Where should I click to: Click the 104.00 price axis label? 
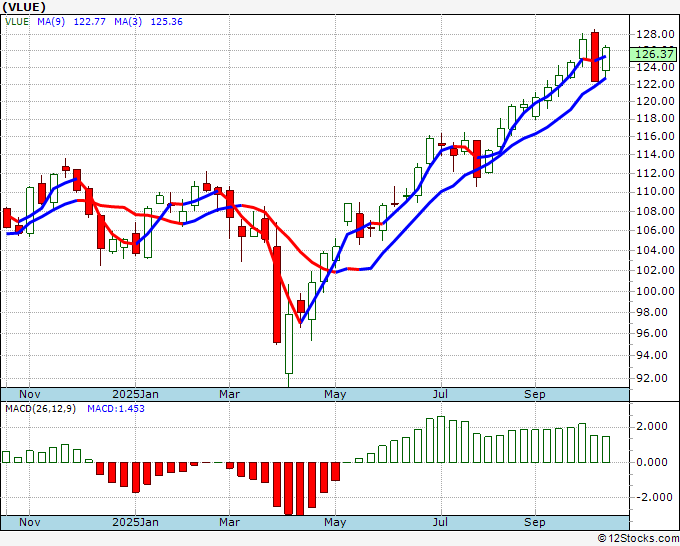pyautogui.click(x=655, y=250)
